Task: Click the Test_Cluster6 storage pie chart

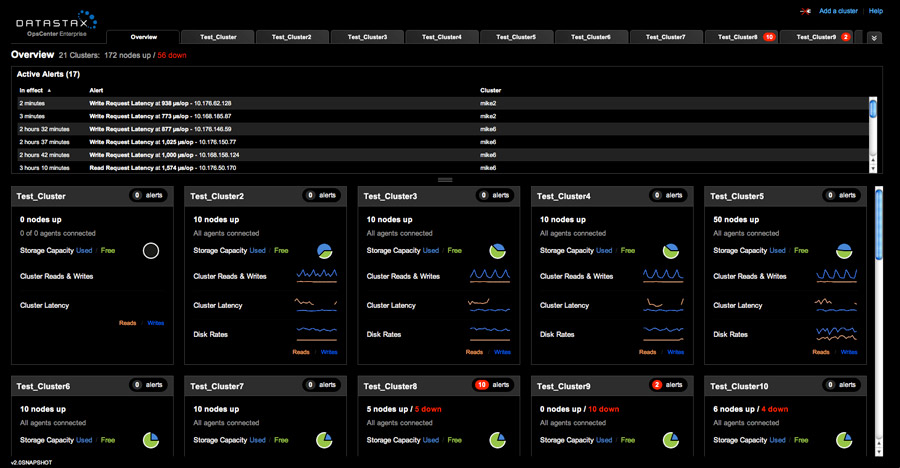Action: click(151, 440)
